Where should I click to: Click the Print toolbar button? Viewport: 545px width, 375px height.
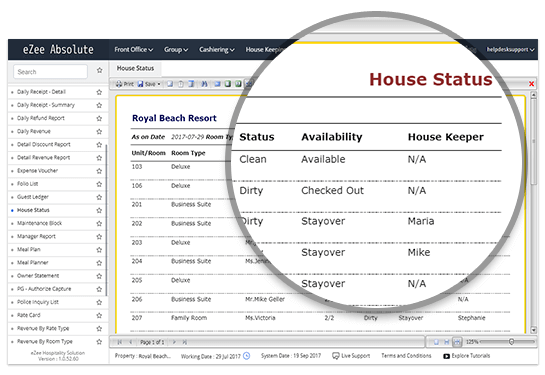(x=124, y=84)
